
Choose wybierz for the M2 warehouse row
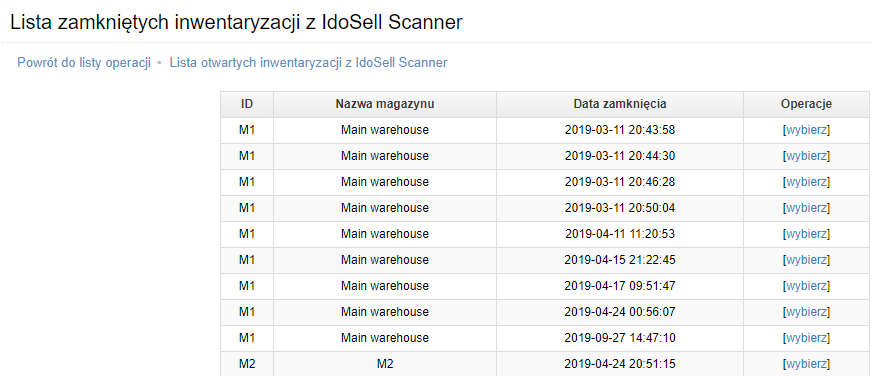coord(806,364)
